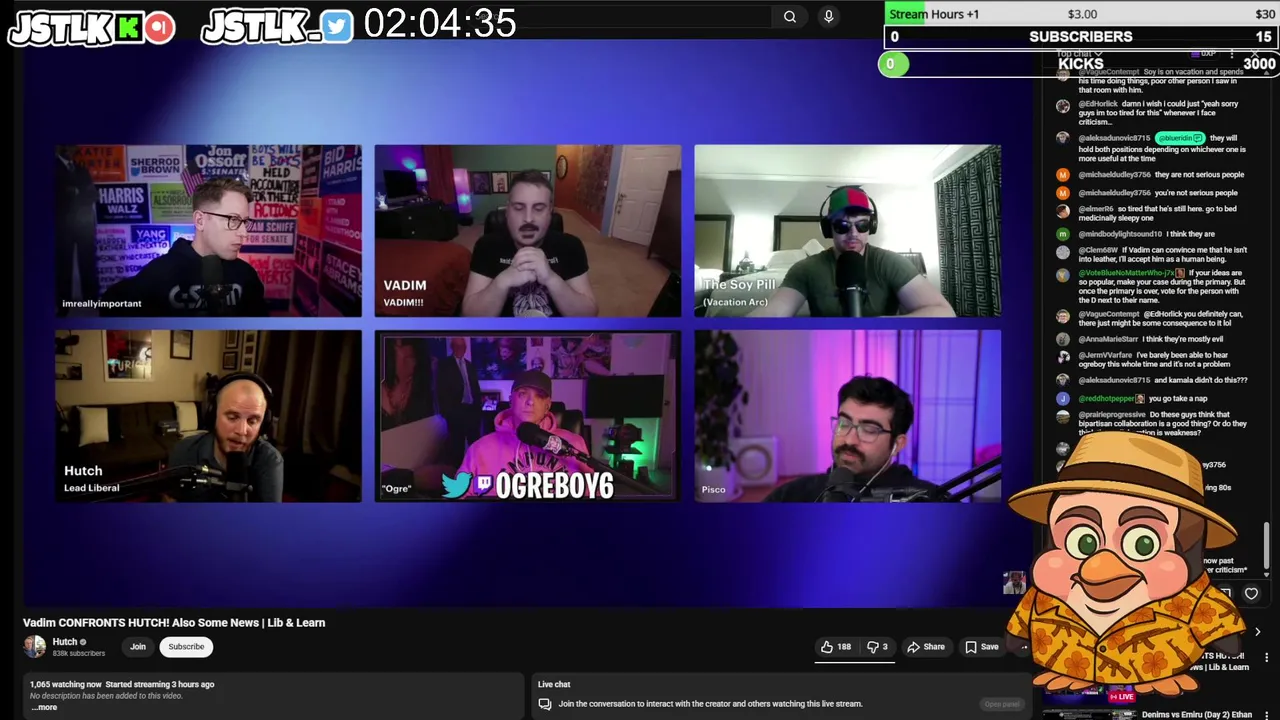This screenshot has height=720, width=1280.
Task: Join the Hutch channel membership
Action: point(138,647)
